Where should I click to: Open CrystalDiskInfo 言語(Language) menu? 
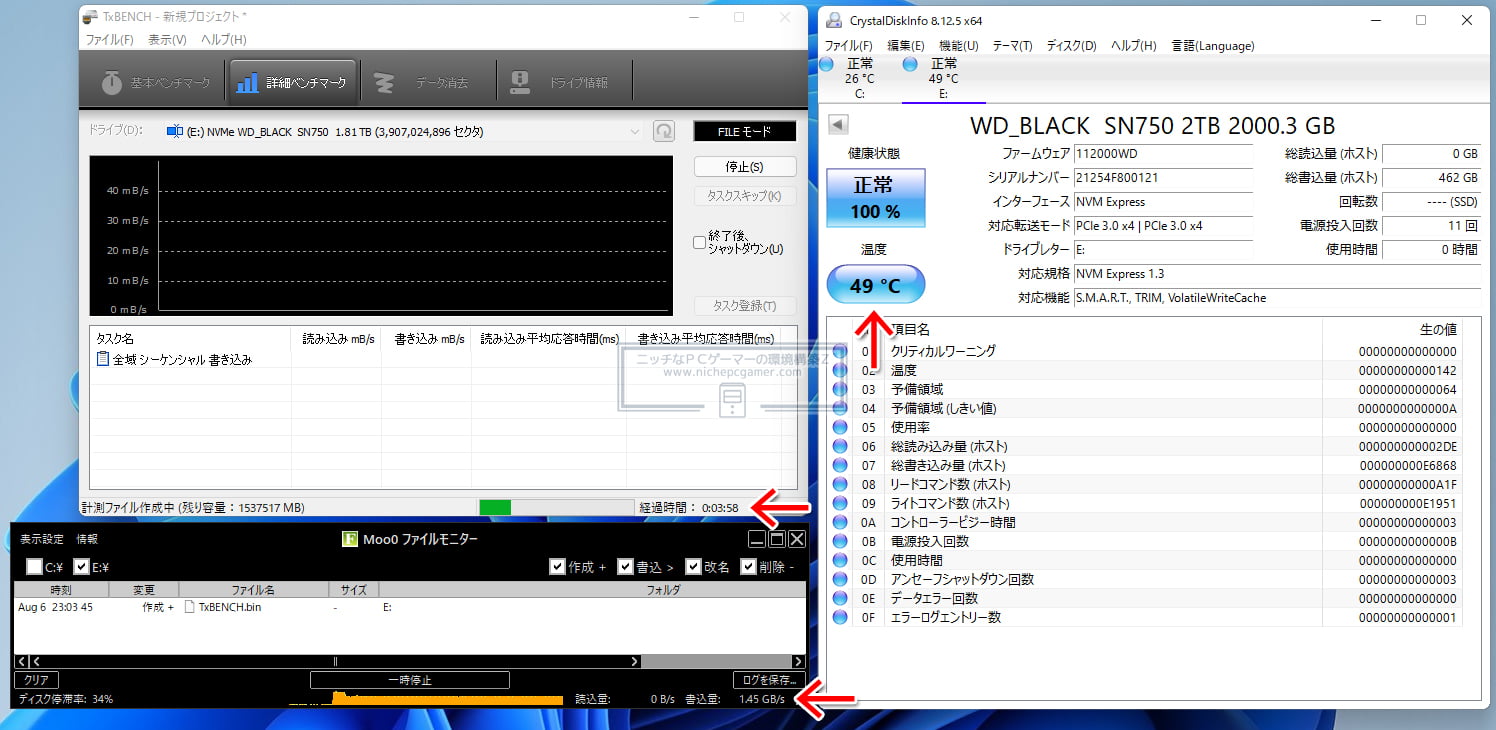pyautogui.click(x=1213, y=46)
